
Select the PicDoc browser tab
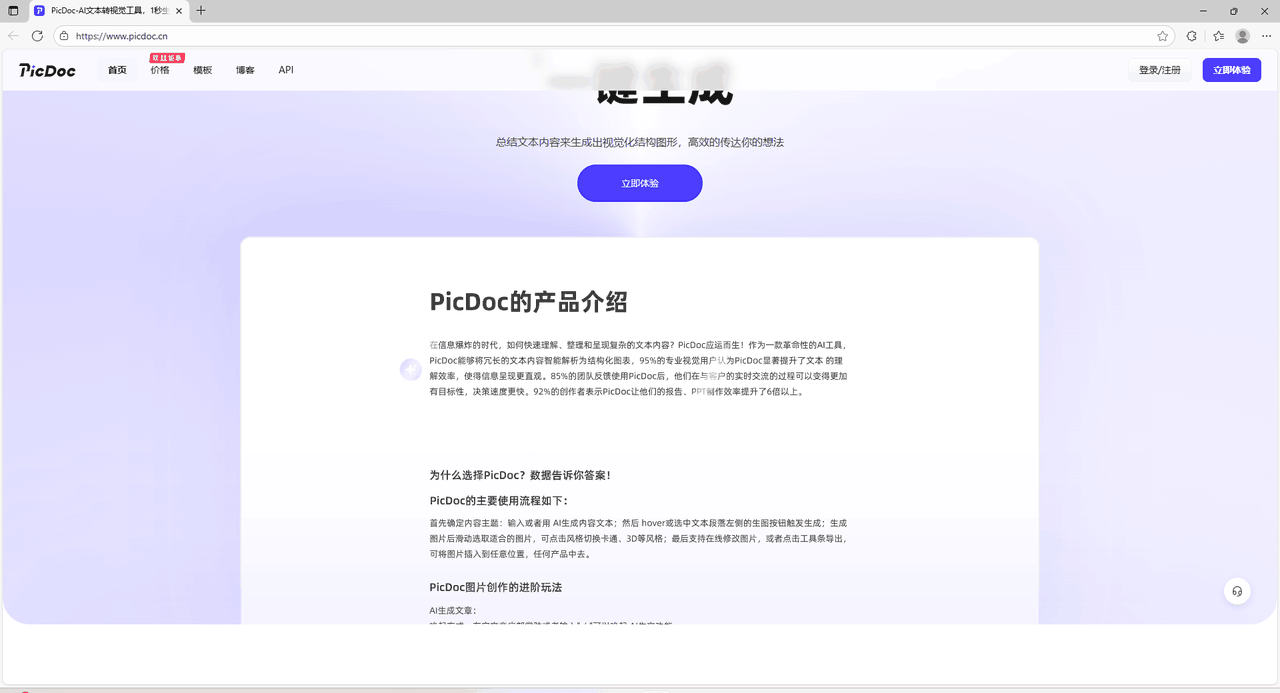click(x=108, y=11)
